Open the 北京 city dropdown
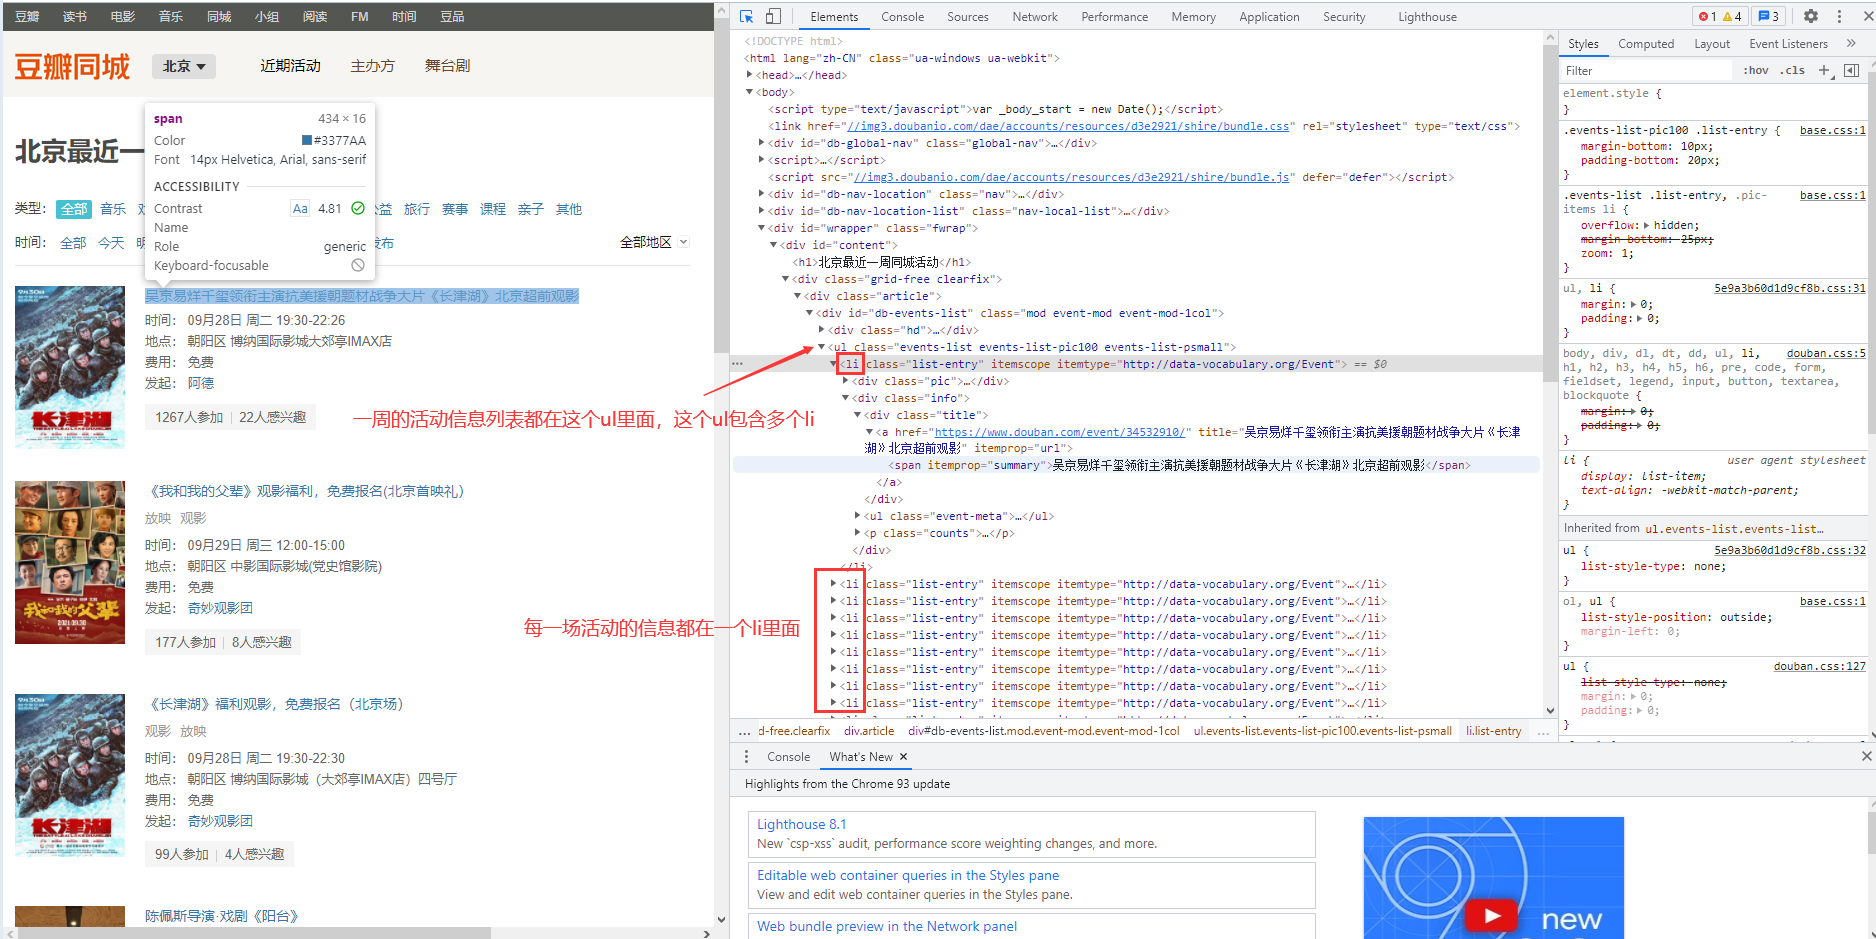This screenshot has height=939, width=1876. [x=184, y=66]
